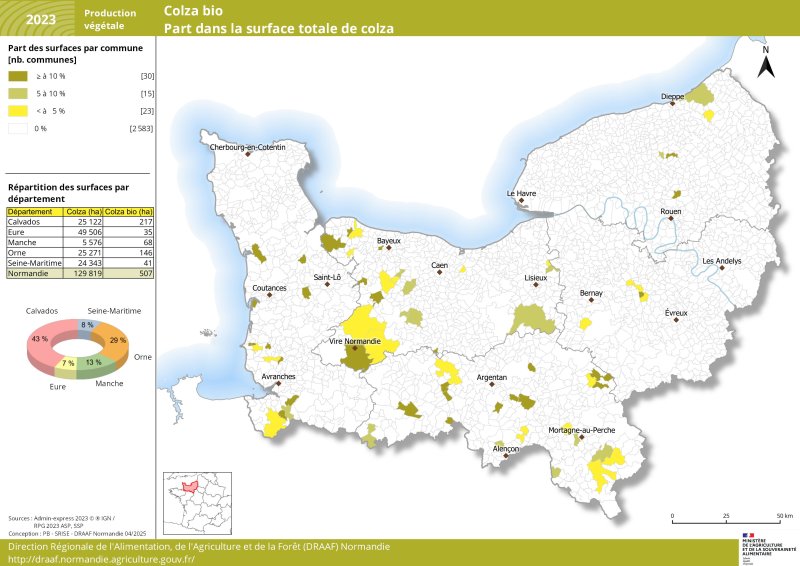The image size is (800, 566).
Task: Click the scale bar '50 km' label
Action: point(785,516)
